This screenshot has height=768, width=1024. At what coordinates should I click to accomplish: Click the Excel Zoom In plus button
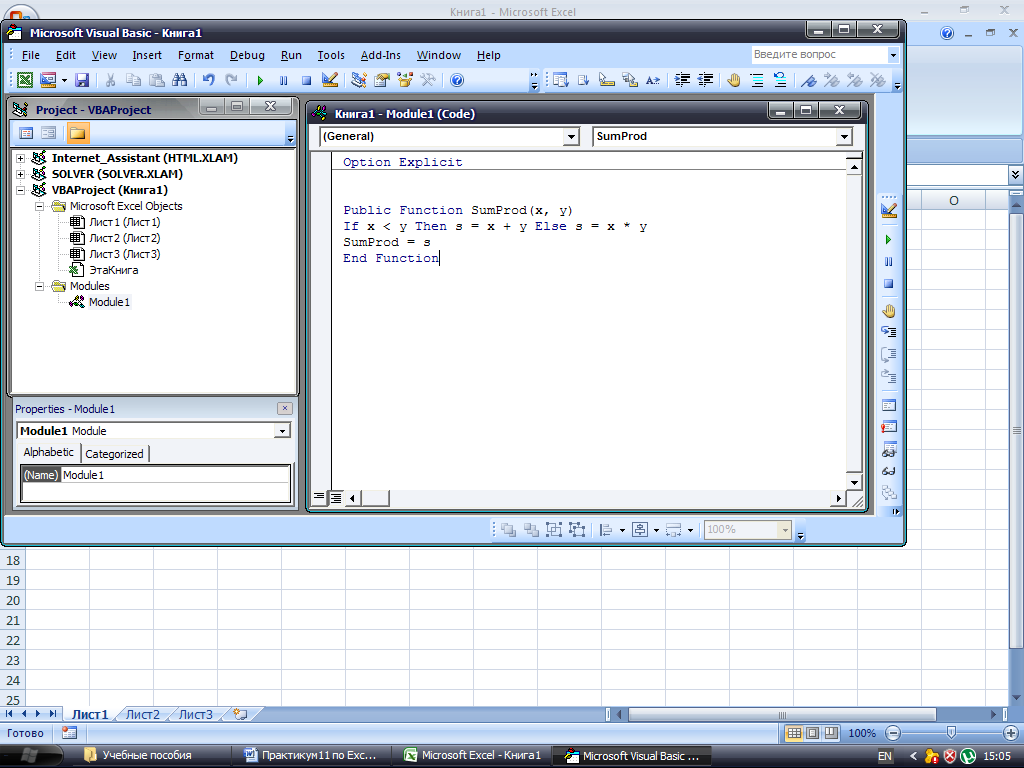coord(1011,733)
